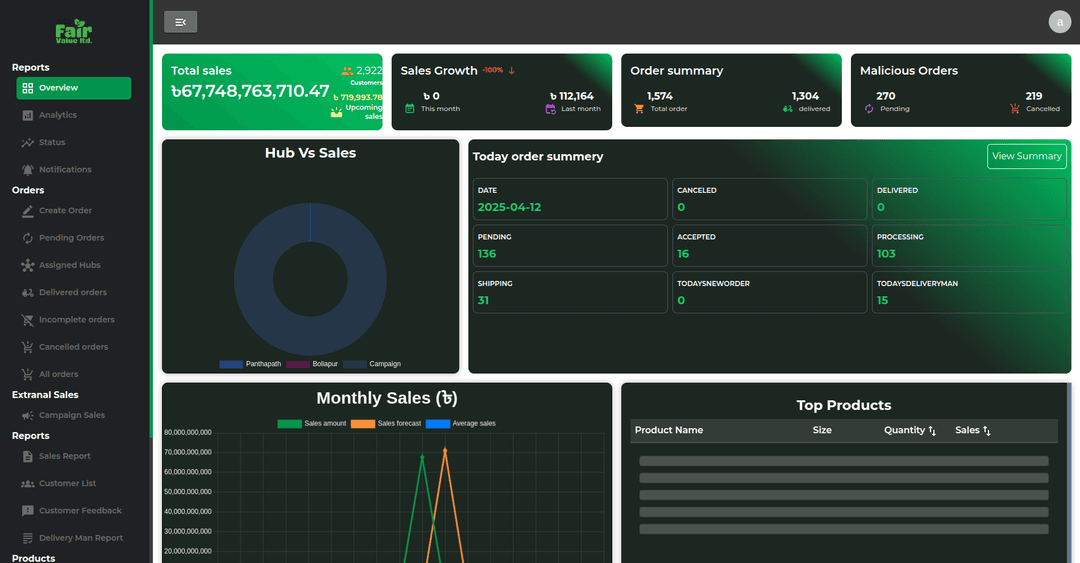Click the PENDING 136 tile
The width and height of the screenshot is (1080, 563).
click(x=570, y=246)
